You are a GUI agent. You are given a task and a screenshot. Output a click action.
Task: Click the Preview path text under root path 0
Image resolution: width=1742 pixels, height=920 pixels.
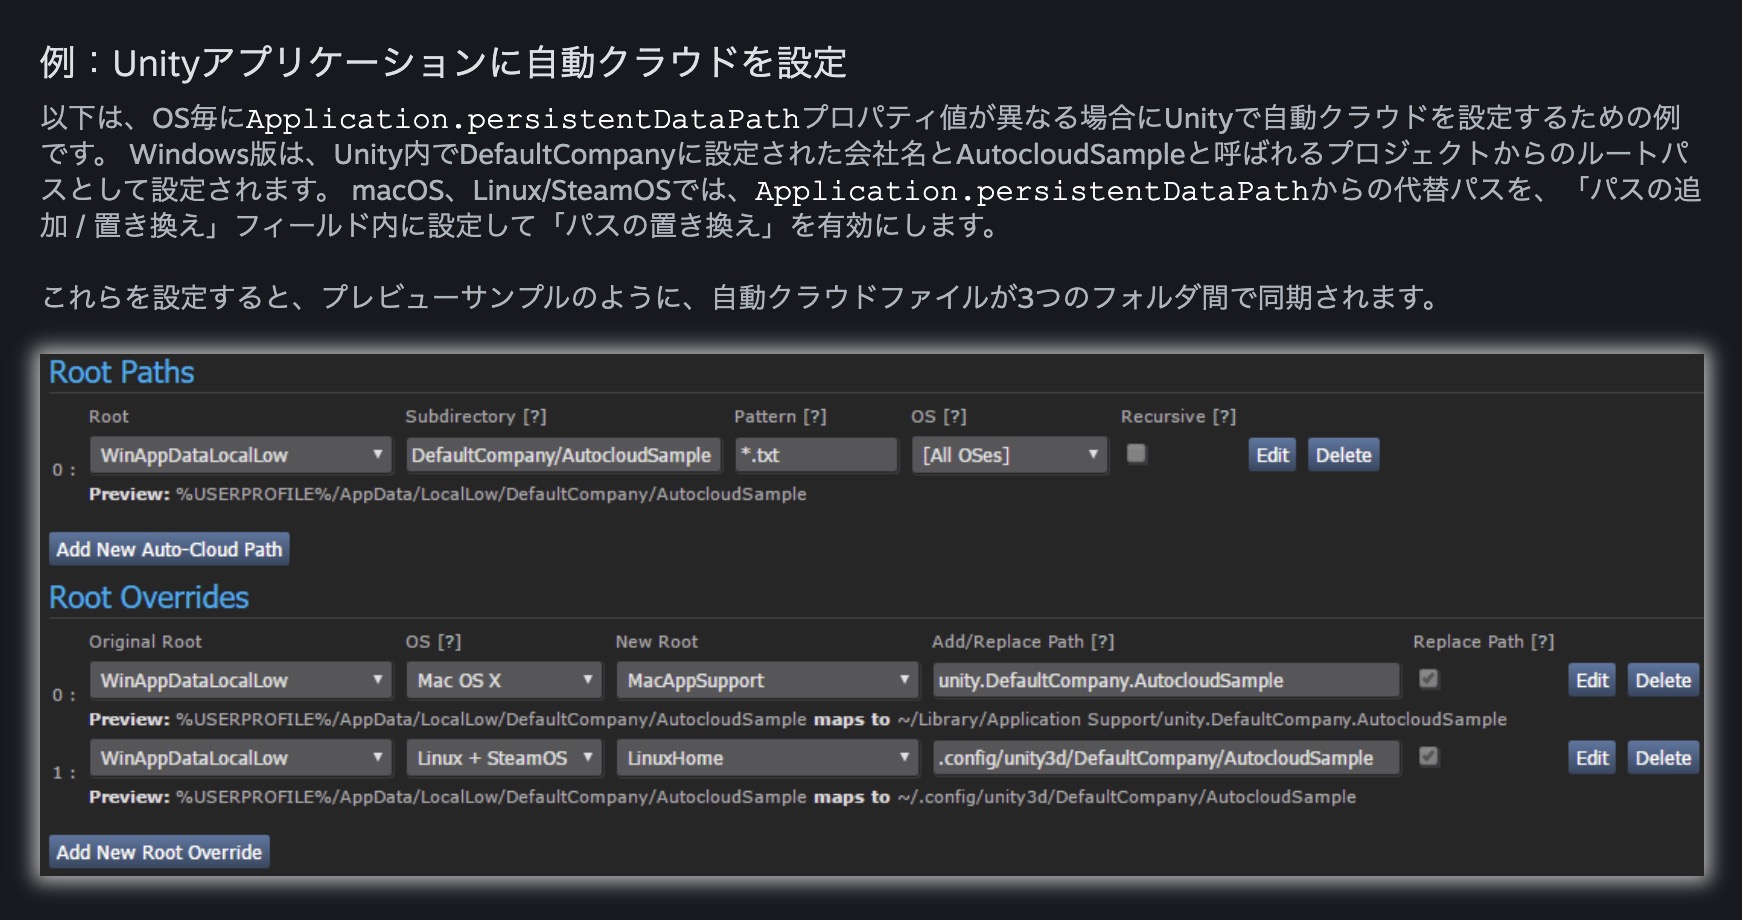point(447,494)
